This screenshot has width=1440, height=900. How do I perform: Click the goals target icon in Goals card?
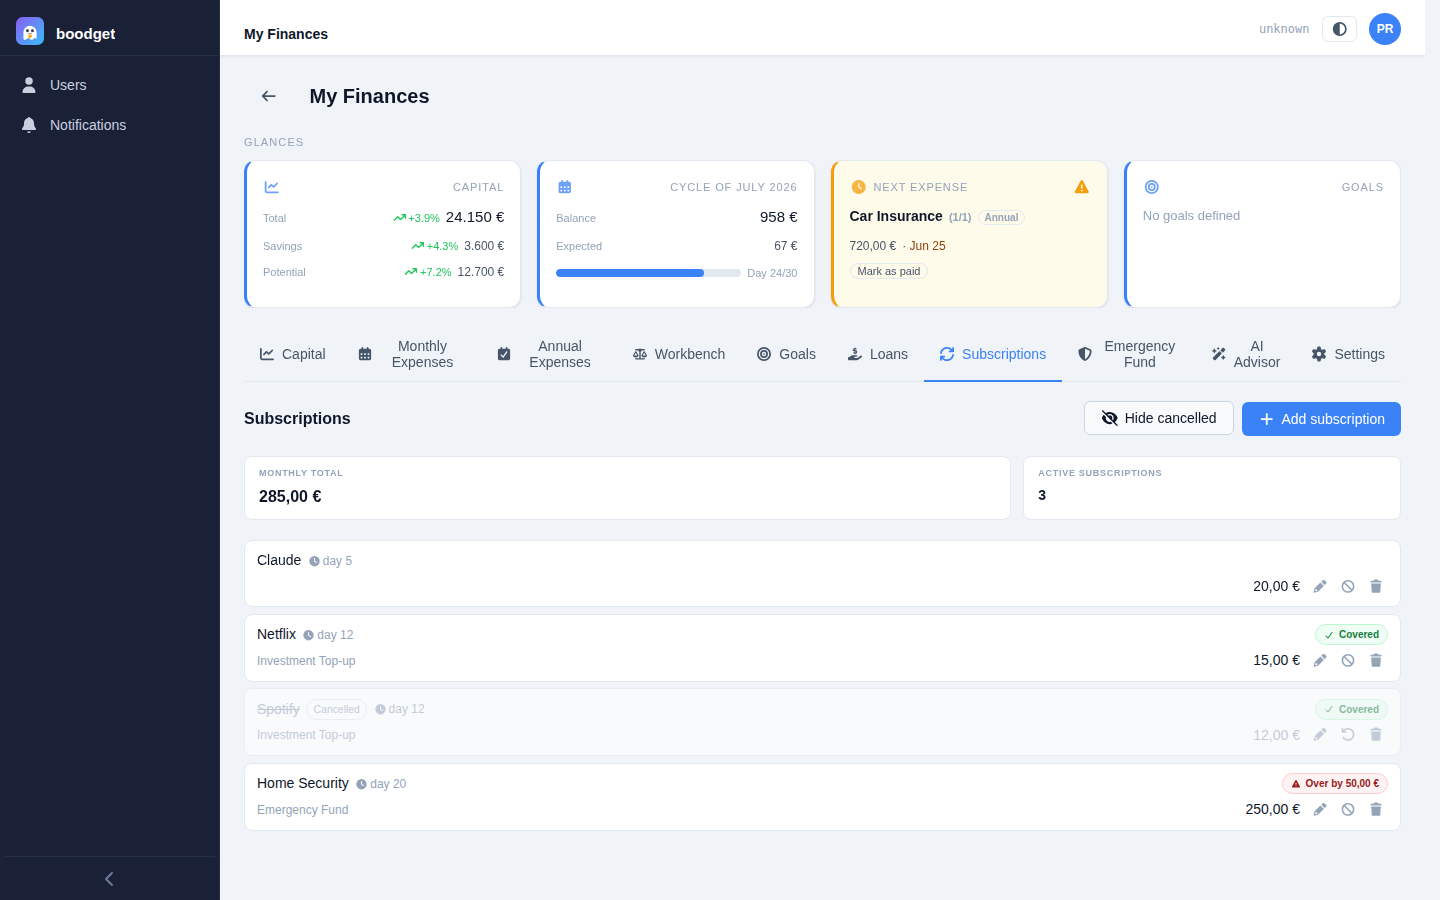[1152, 187]
